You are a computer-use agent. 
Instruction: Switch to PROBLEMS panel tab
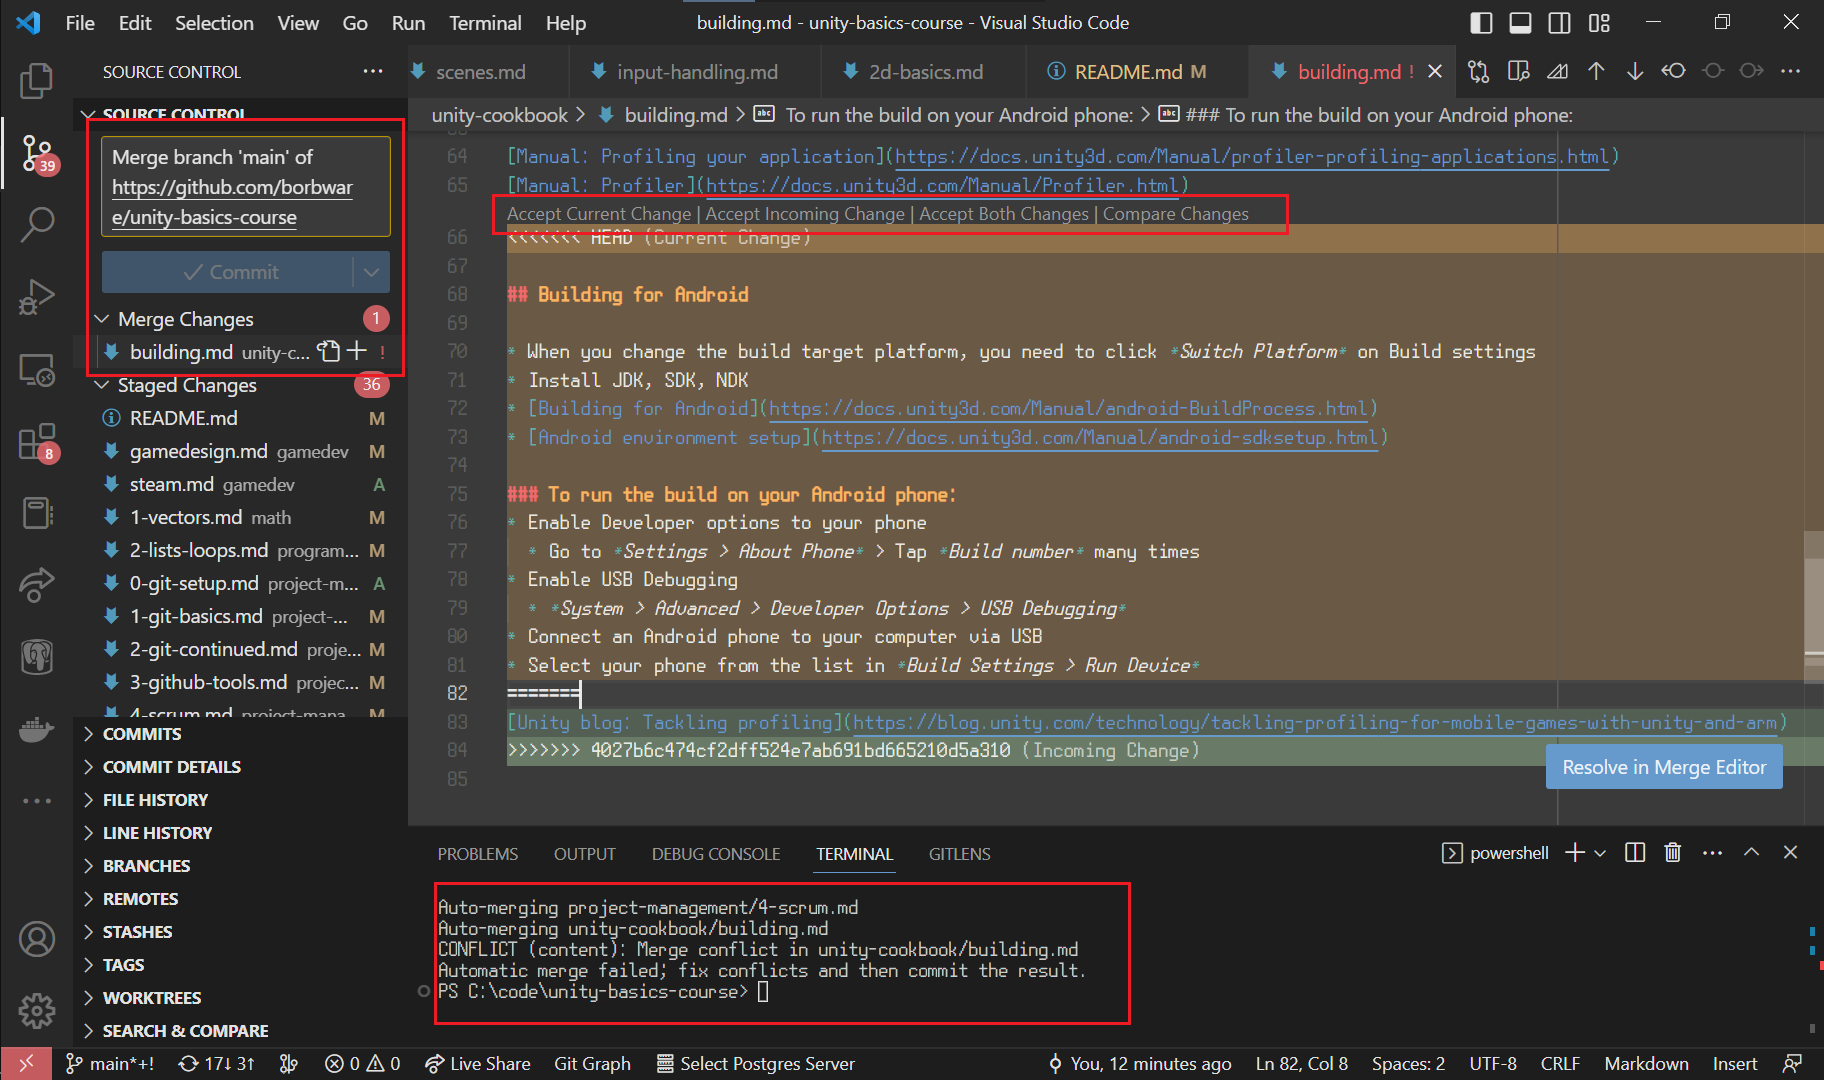(478, 854)
